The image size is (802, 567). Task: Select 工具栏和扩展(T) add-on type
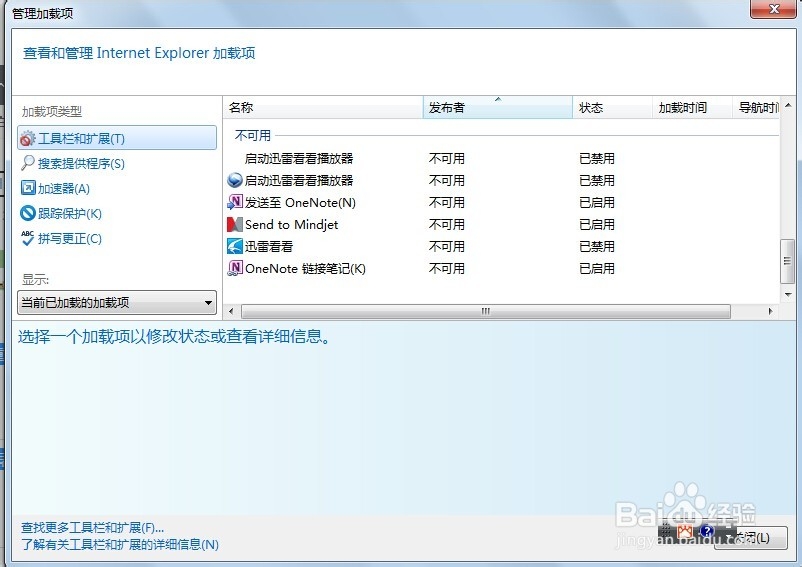(117, 138)
